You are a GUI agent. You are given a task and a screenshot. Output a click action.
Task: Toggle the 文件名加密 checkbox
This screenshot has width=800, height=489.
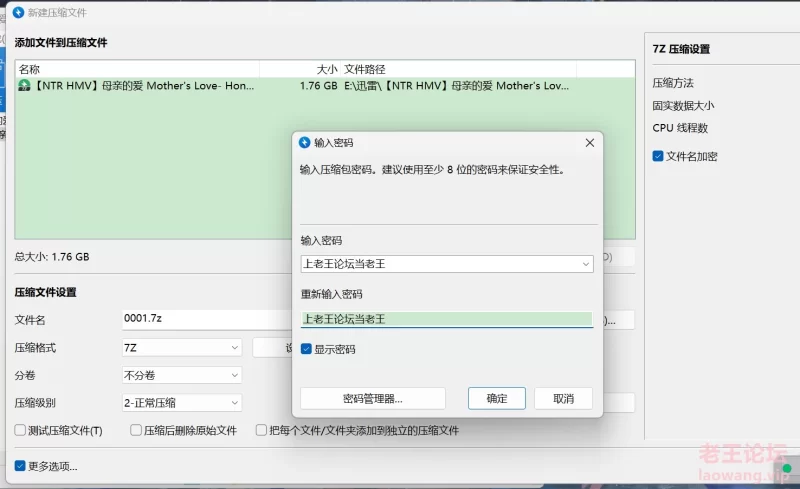[658, 156]
